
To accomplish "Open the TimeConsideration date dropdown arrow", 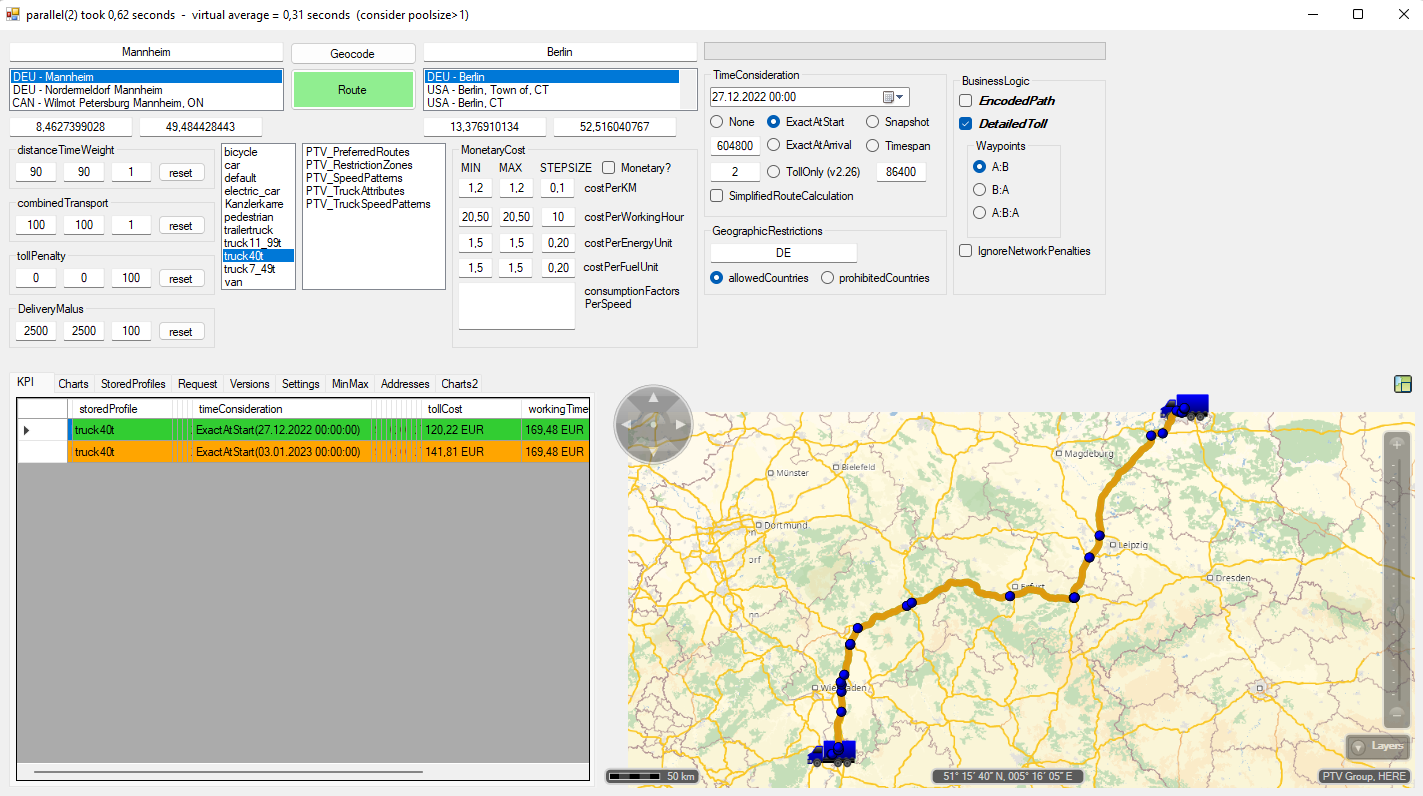I will click(x=901, y=97).
